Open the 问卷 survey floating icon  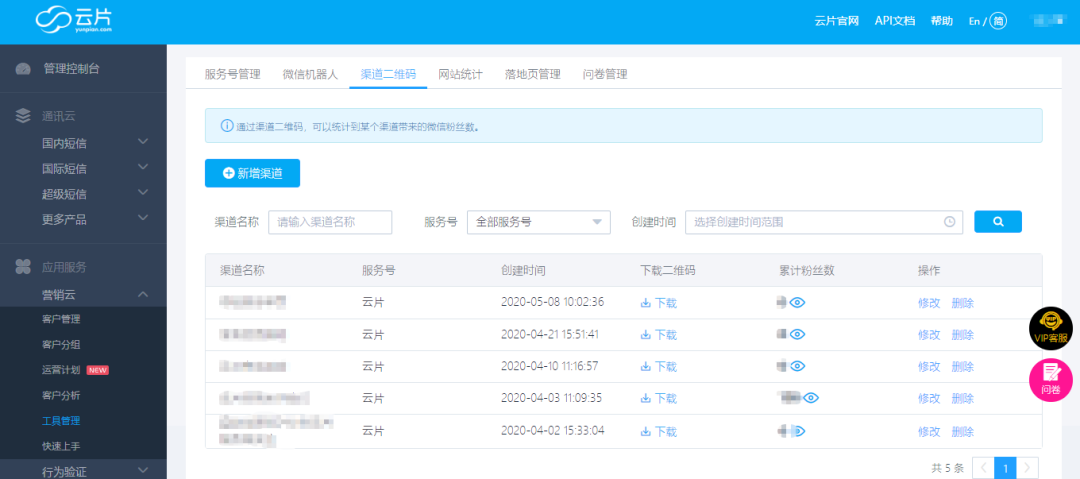click(x=1050, y=378)
